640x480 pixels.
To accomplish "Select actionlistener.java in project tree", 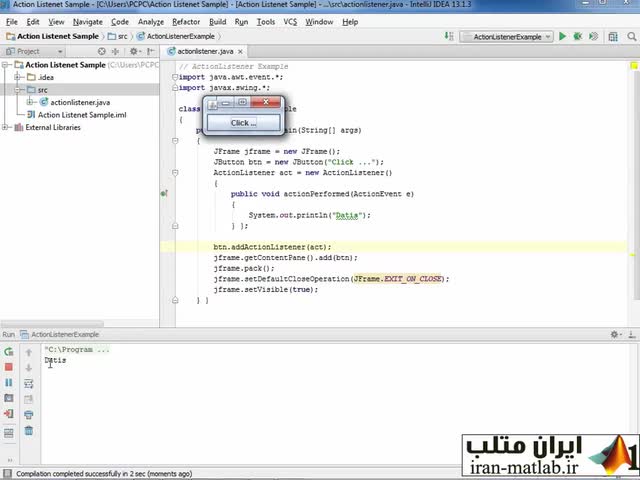I will click(75, 102).
